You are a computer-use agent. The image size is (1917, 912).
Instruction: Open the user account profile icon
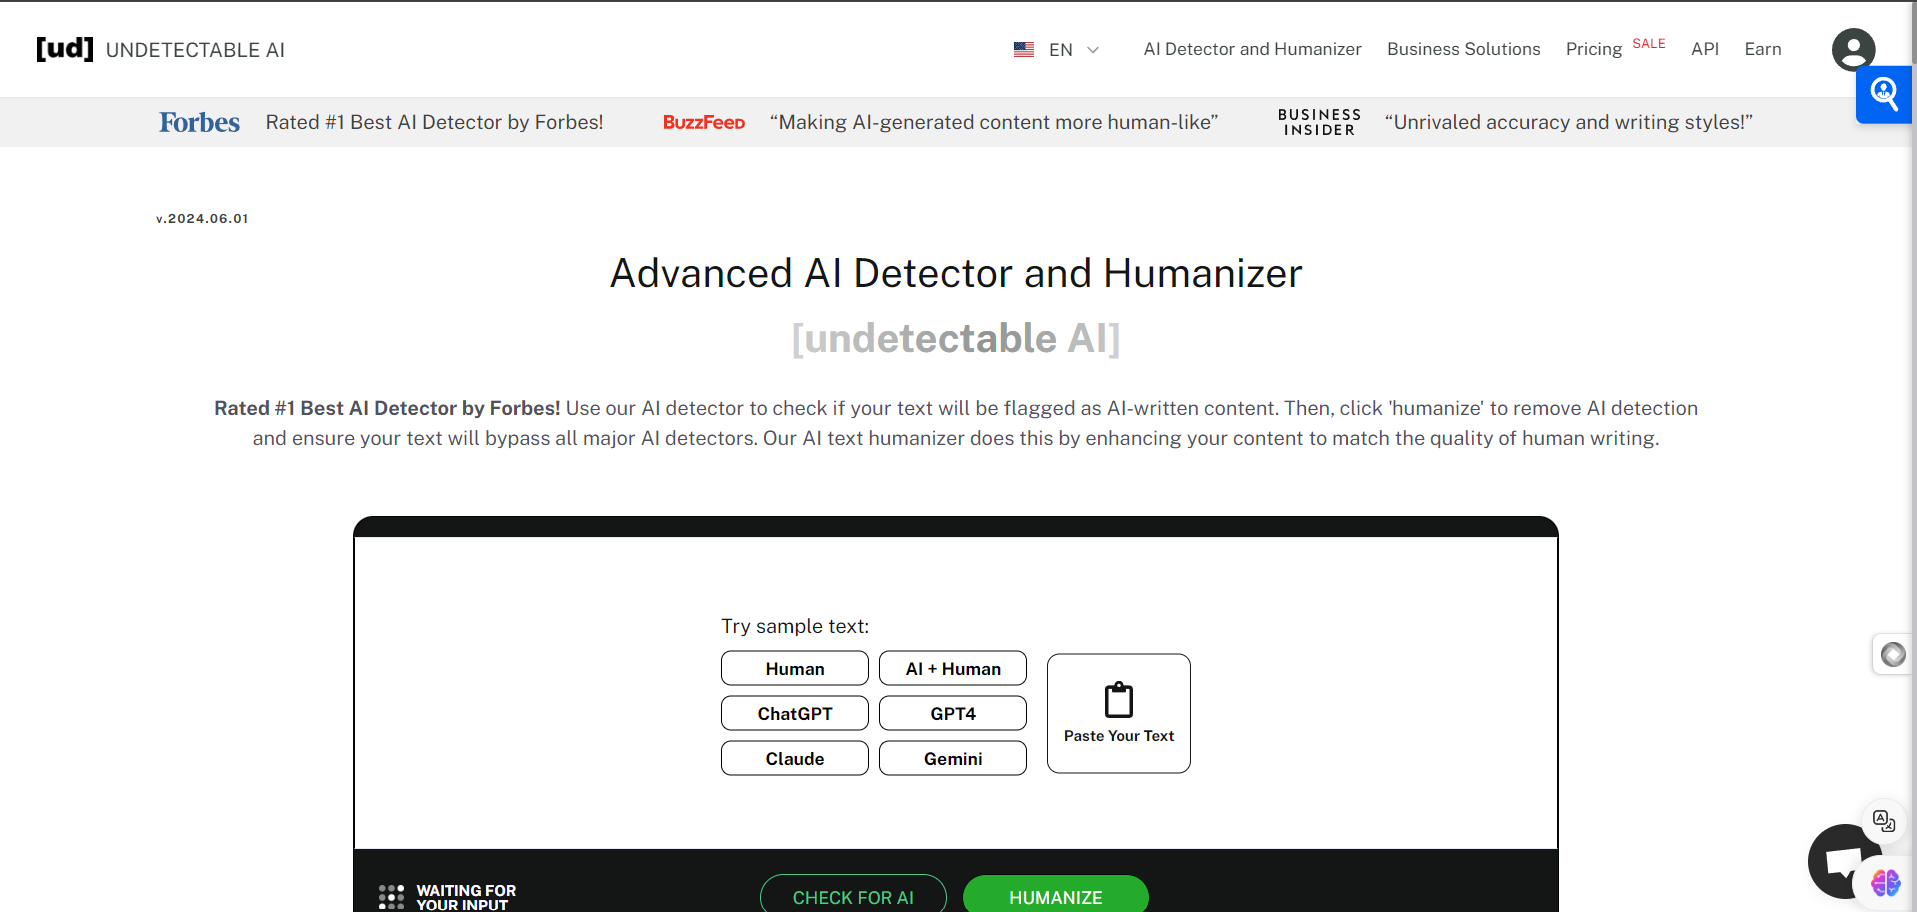(x=1853, y=49)
